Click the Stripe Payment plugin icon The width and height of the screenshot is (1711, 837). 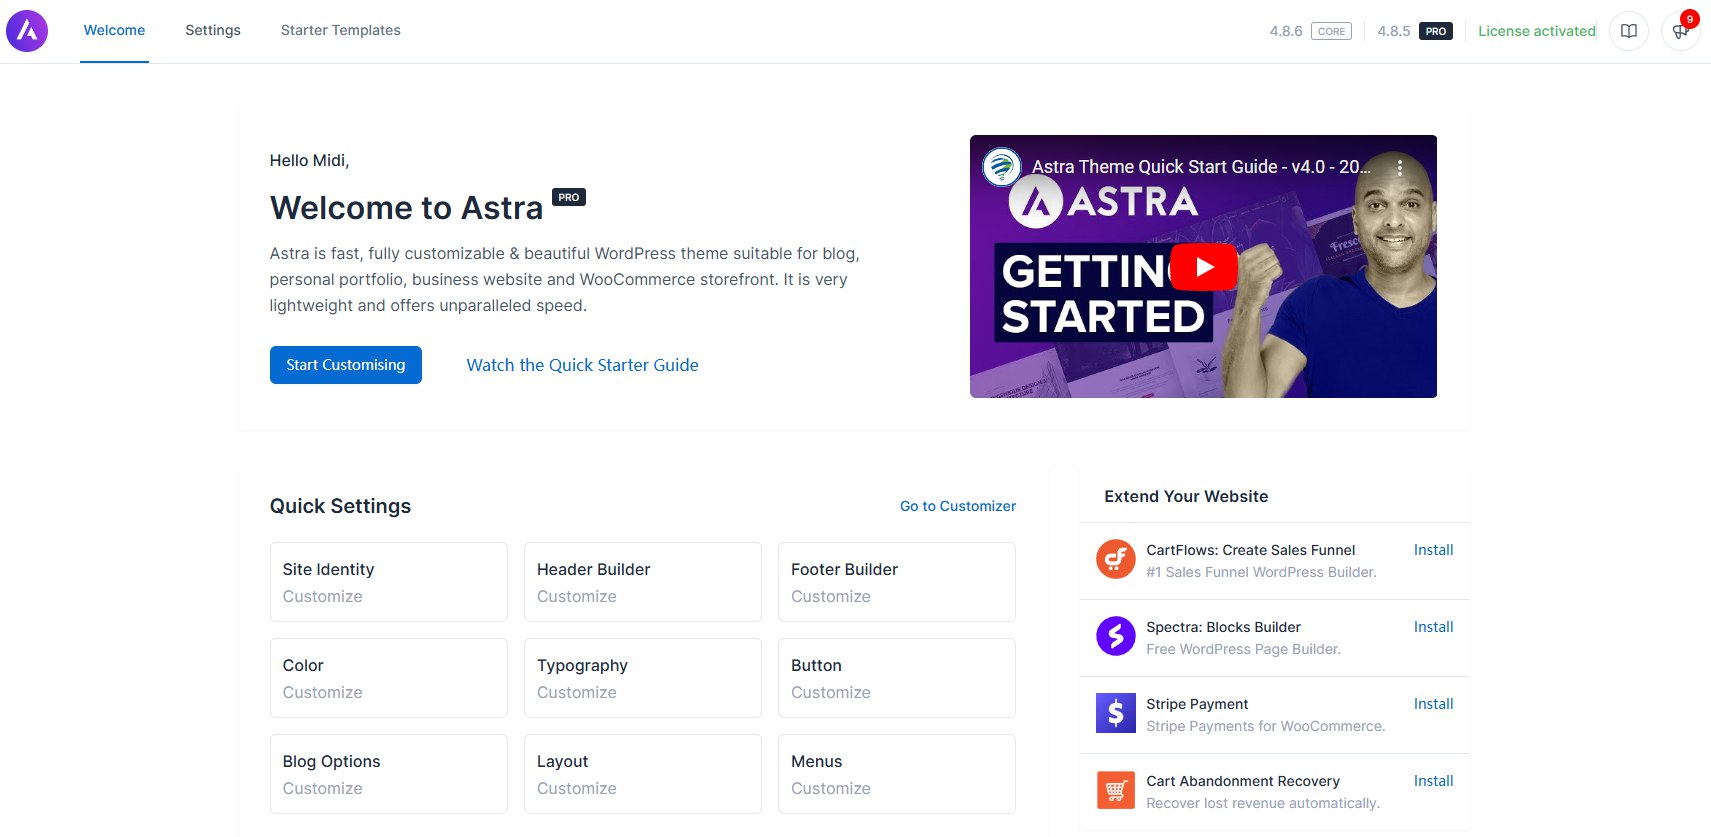click(1115, 713)
